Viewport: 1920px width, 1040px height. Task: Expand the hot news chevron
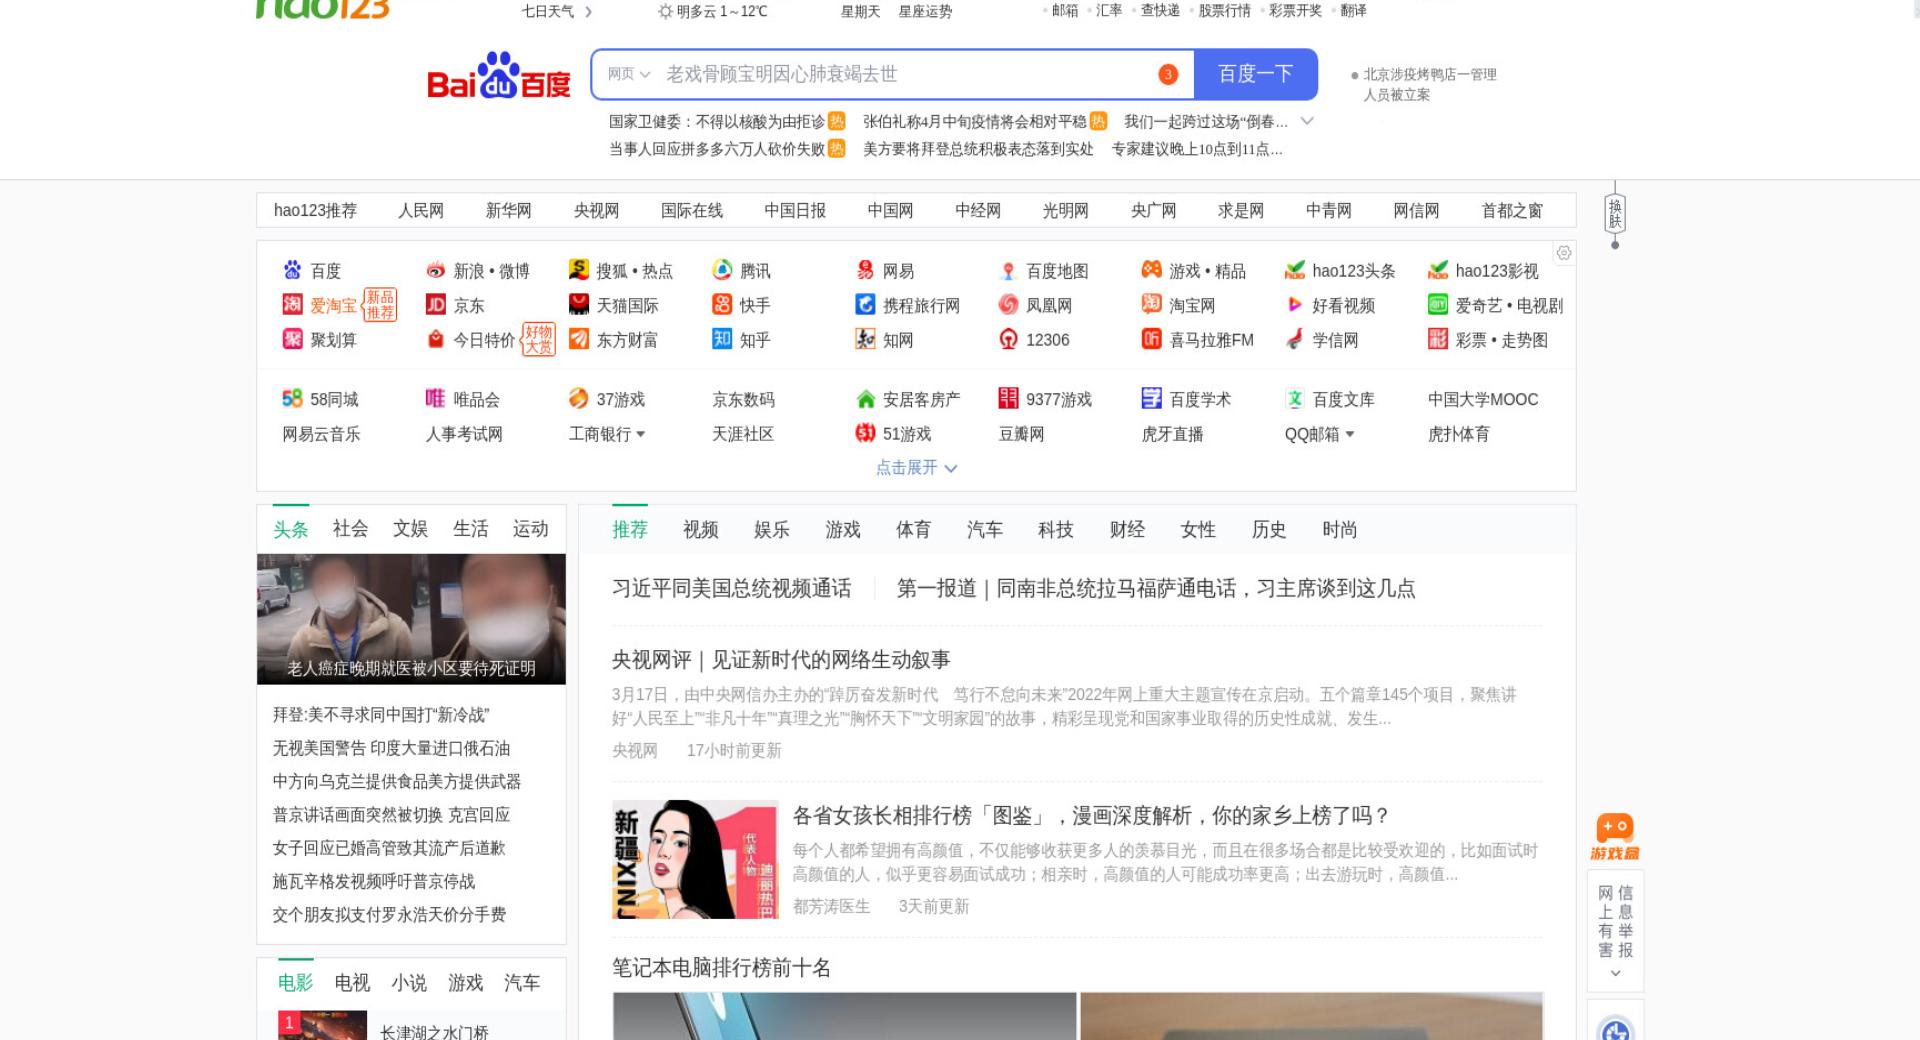[x=1306, y=121]
